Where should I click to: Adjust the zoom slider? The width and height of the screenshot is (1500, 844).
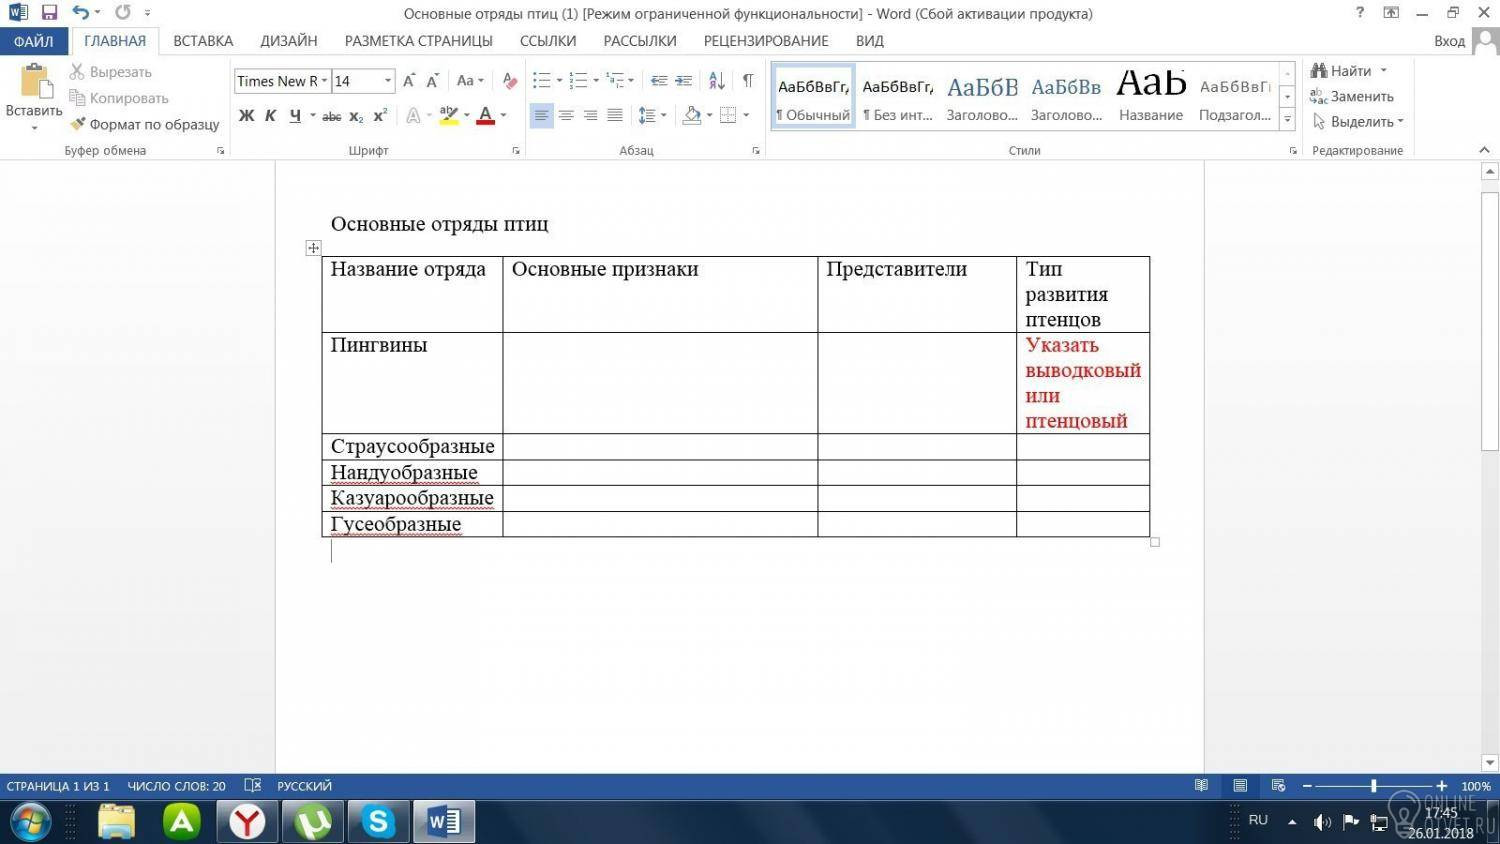click(1374, 786)
